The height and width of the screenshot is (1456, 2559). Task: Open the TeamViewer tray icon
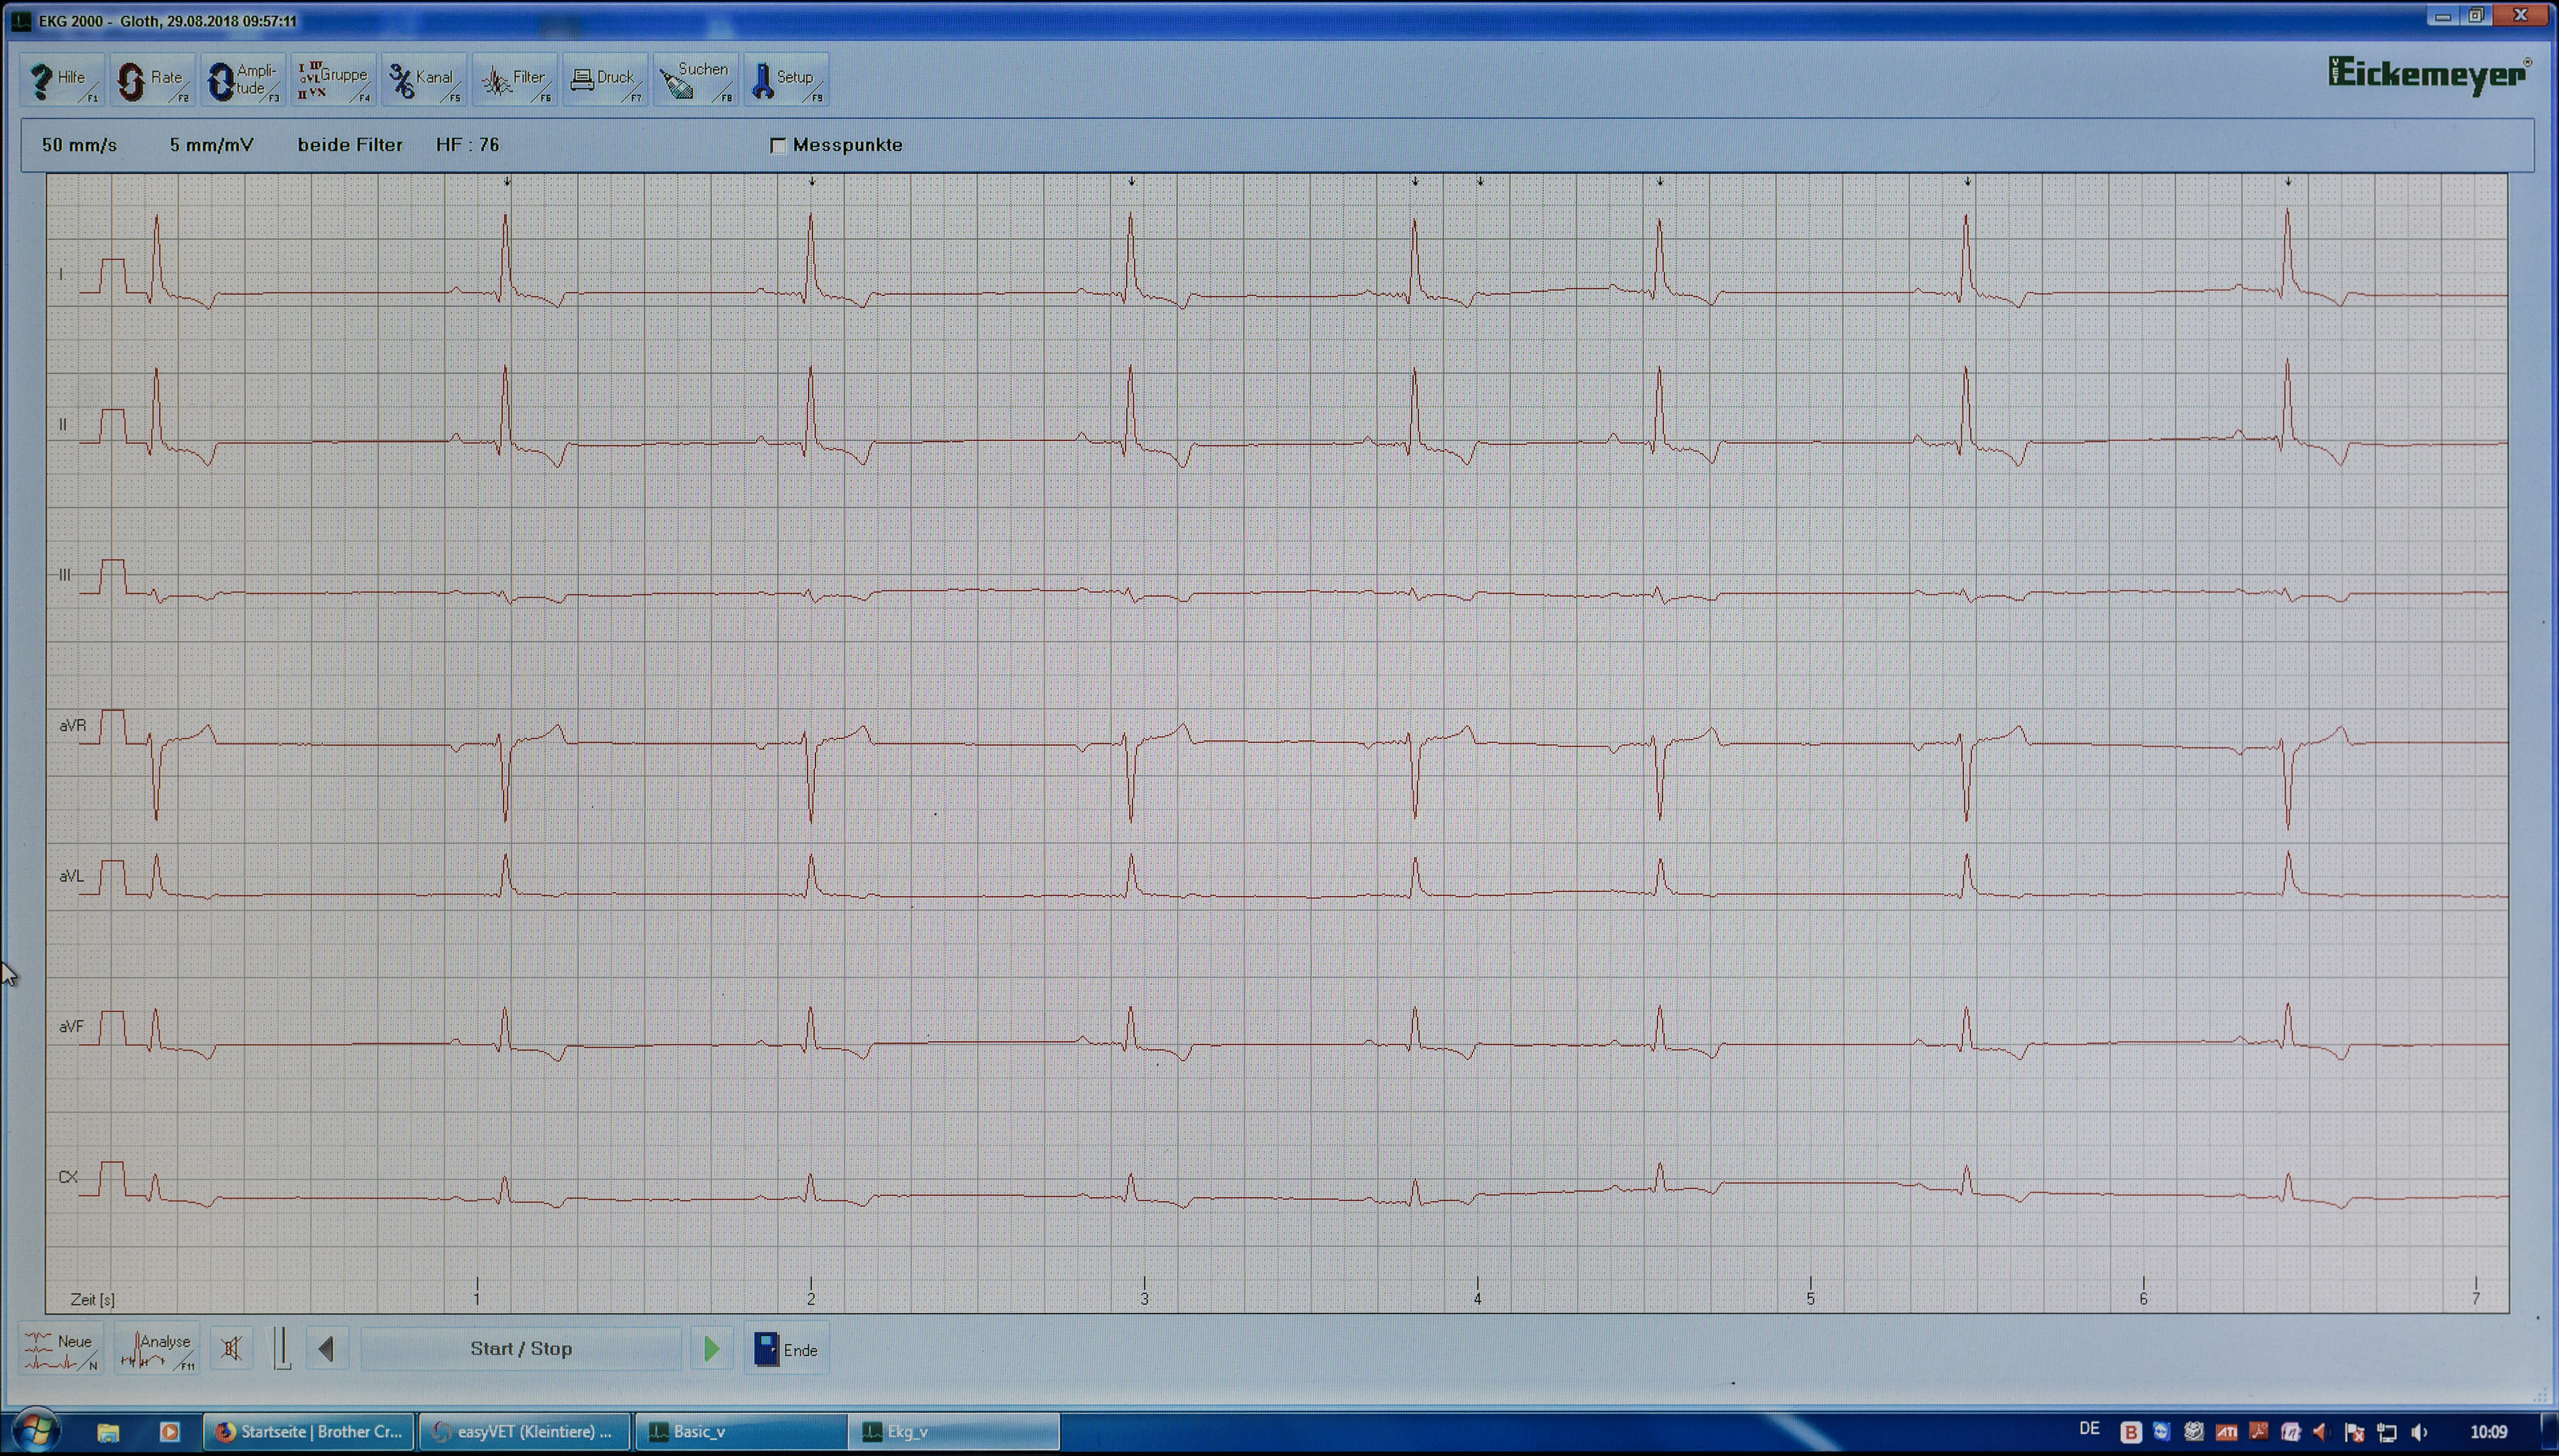pyautogui.click(x=2162, y=1432)
